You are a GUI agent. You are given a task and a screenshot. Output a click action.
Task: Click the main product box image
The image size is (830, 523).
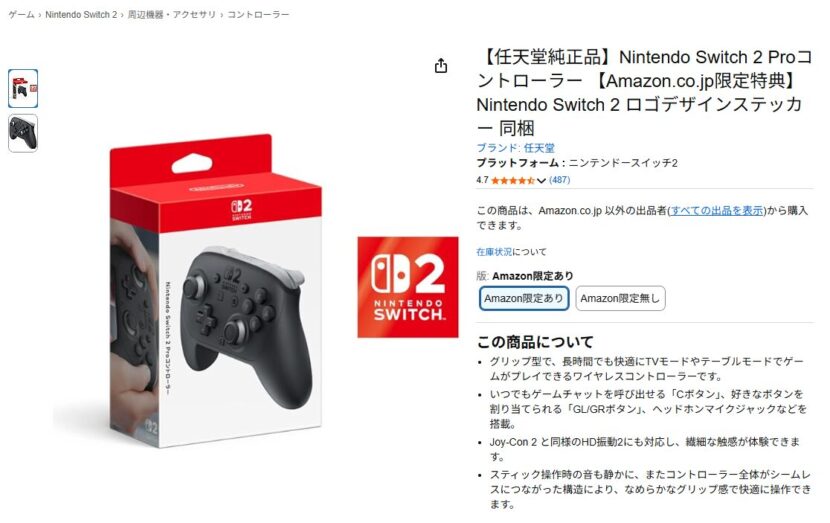(215, 291)
